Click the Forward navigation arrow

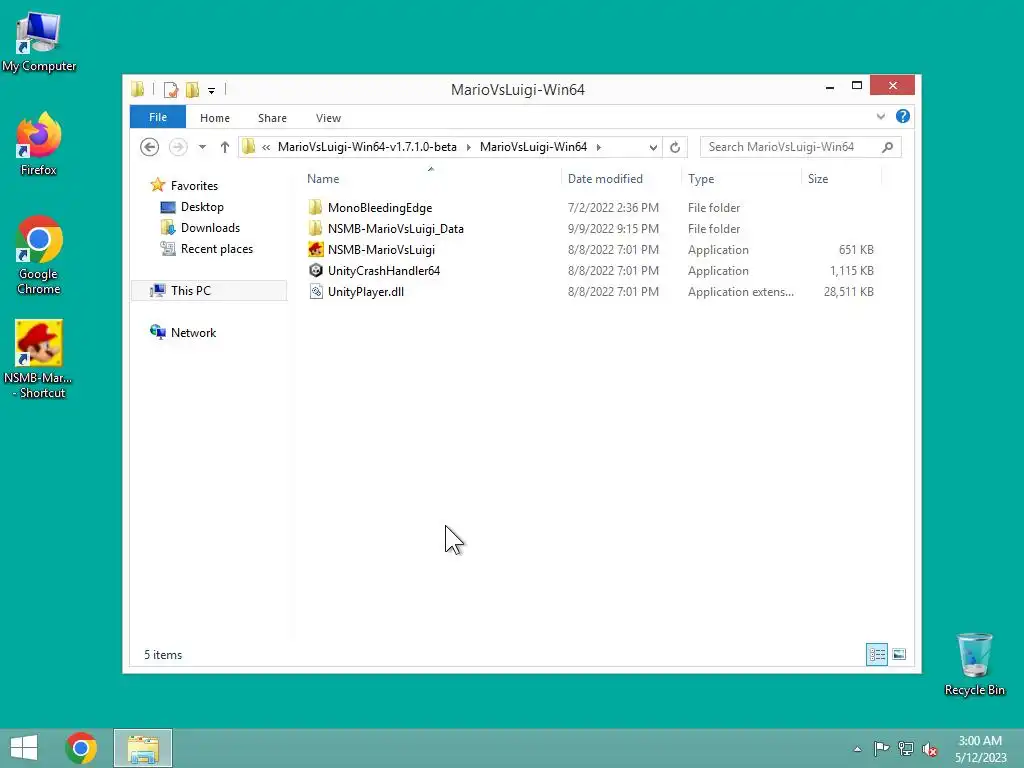[178, 147]
